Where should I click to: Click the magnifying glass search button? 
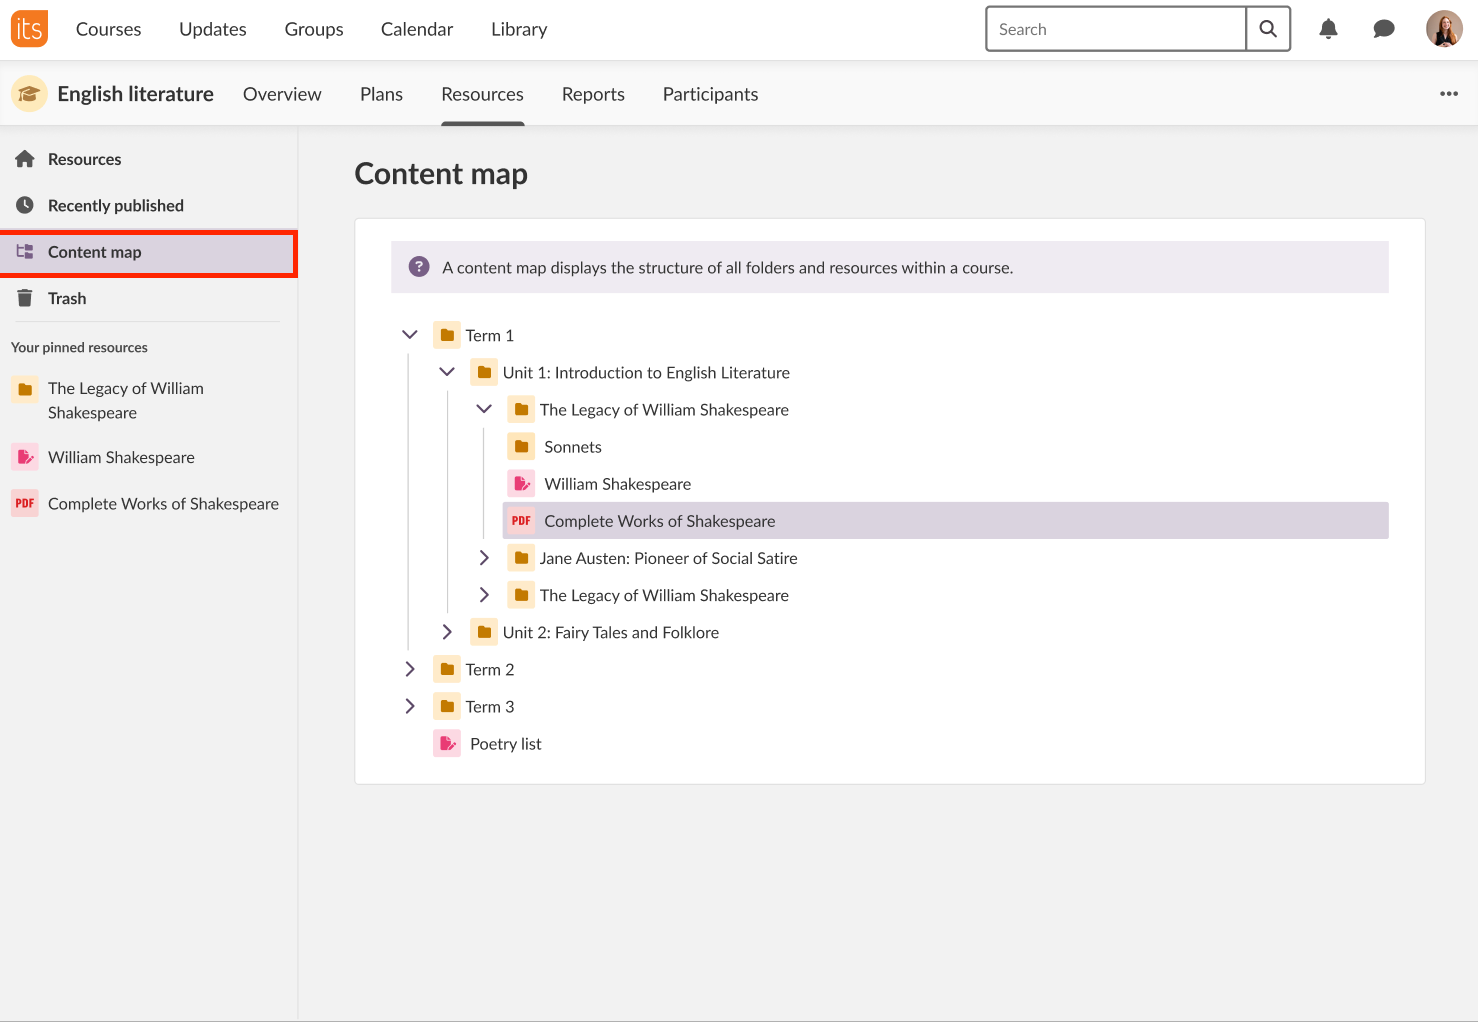coord(1268,29)
